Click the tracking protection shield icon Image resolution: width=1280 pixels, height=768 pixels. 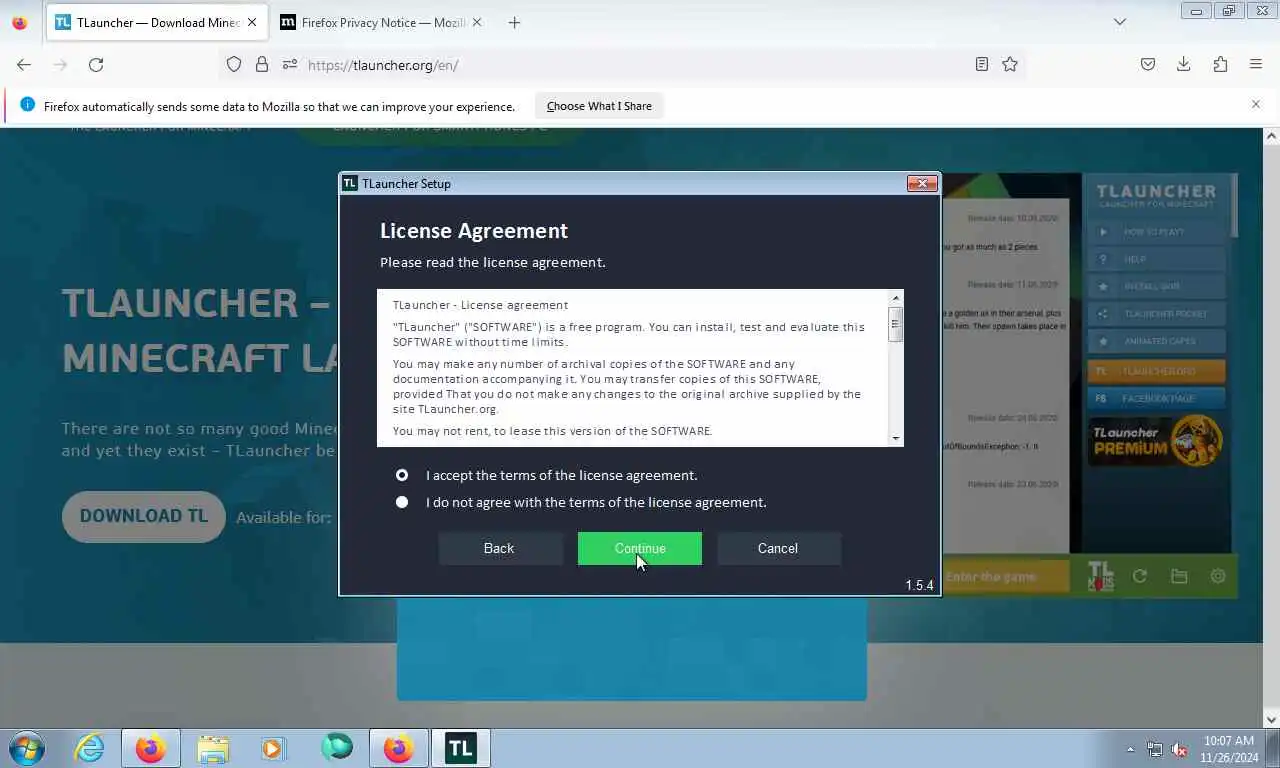click(234, 64)
